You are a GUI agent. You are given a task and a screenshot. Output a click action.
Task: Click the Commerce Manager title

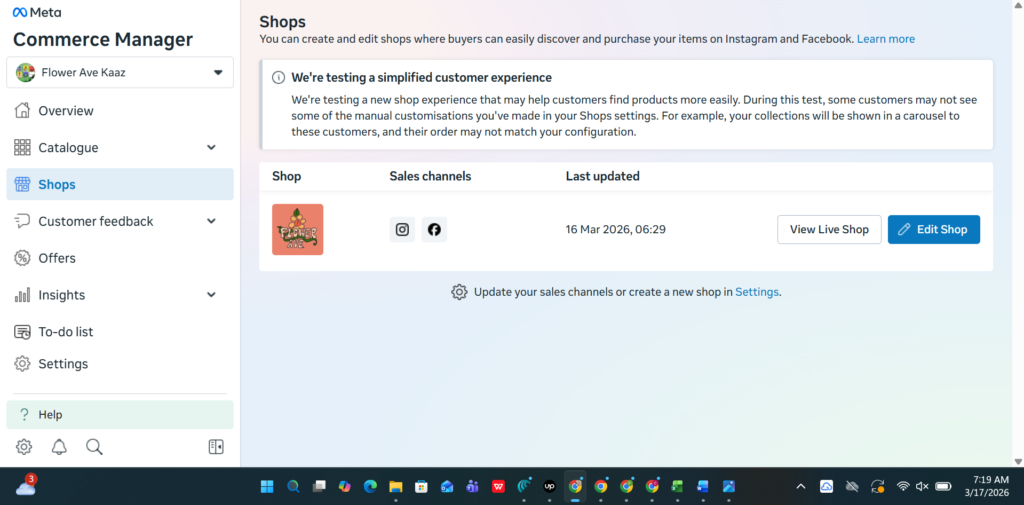coord(103,40)
